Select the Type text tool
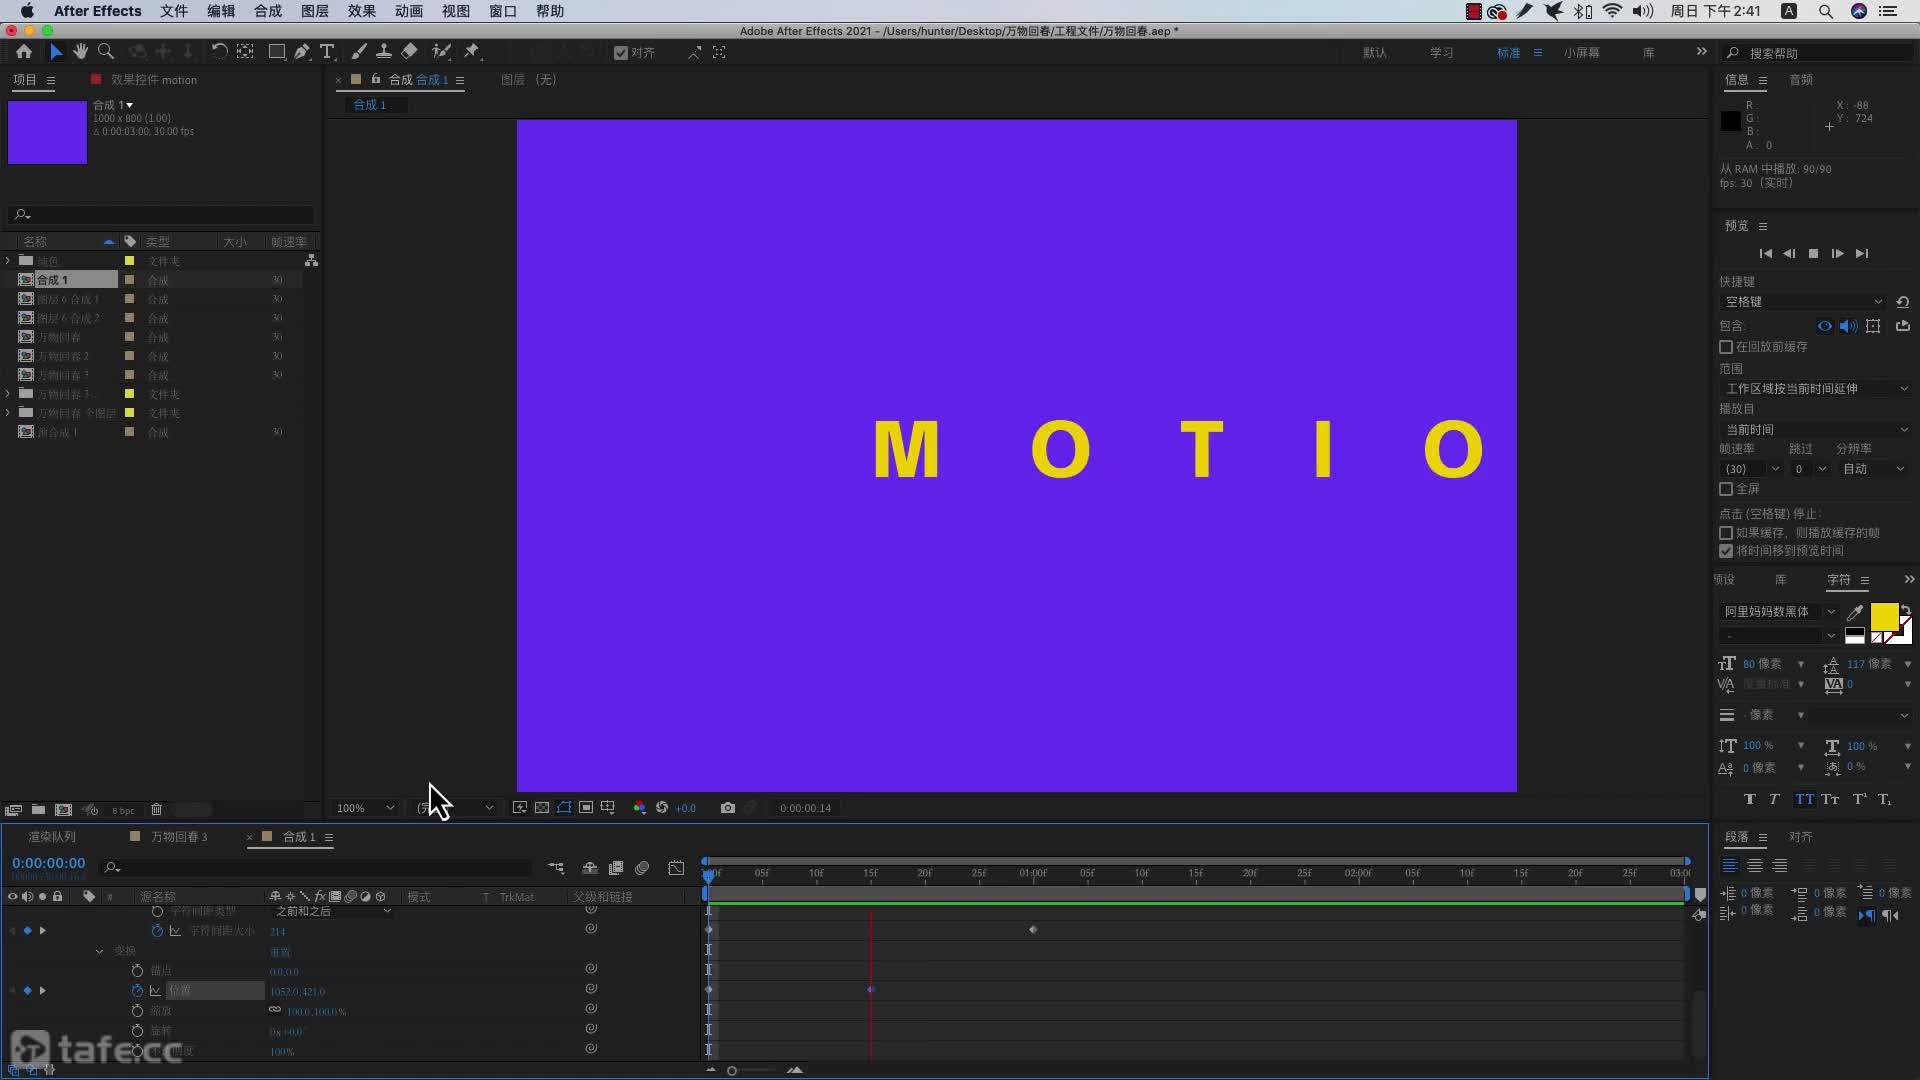This screenshot has height=1080, width=1920. coord(327,52)
